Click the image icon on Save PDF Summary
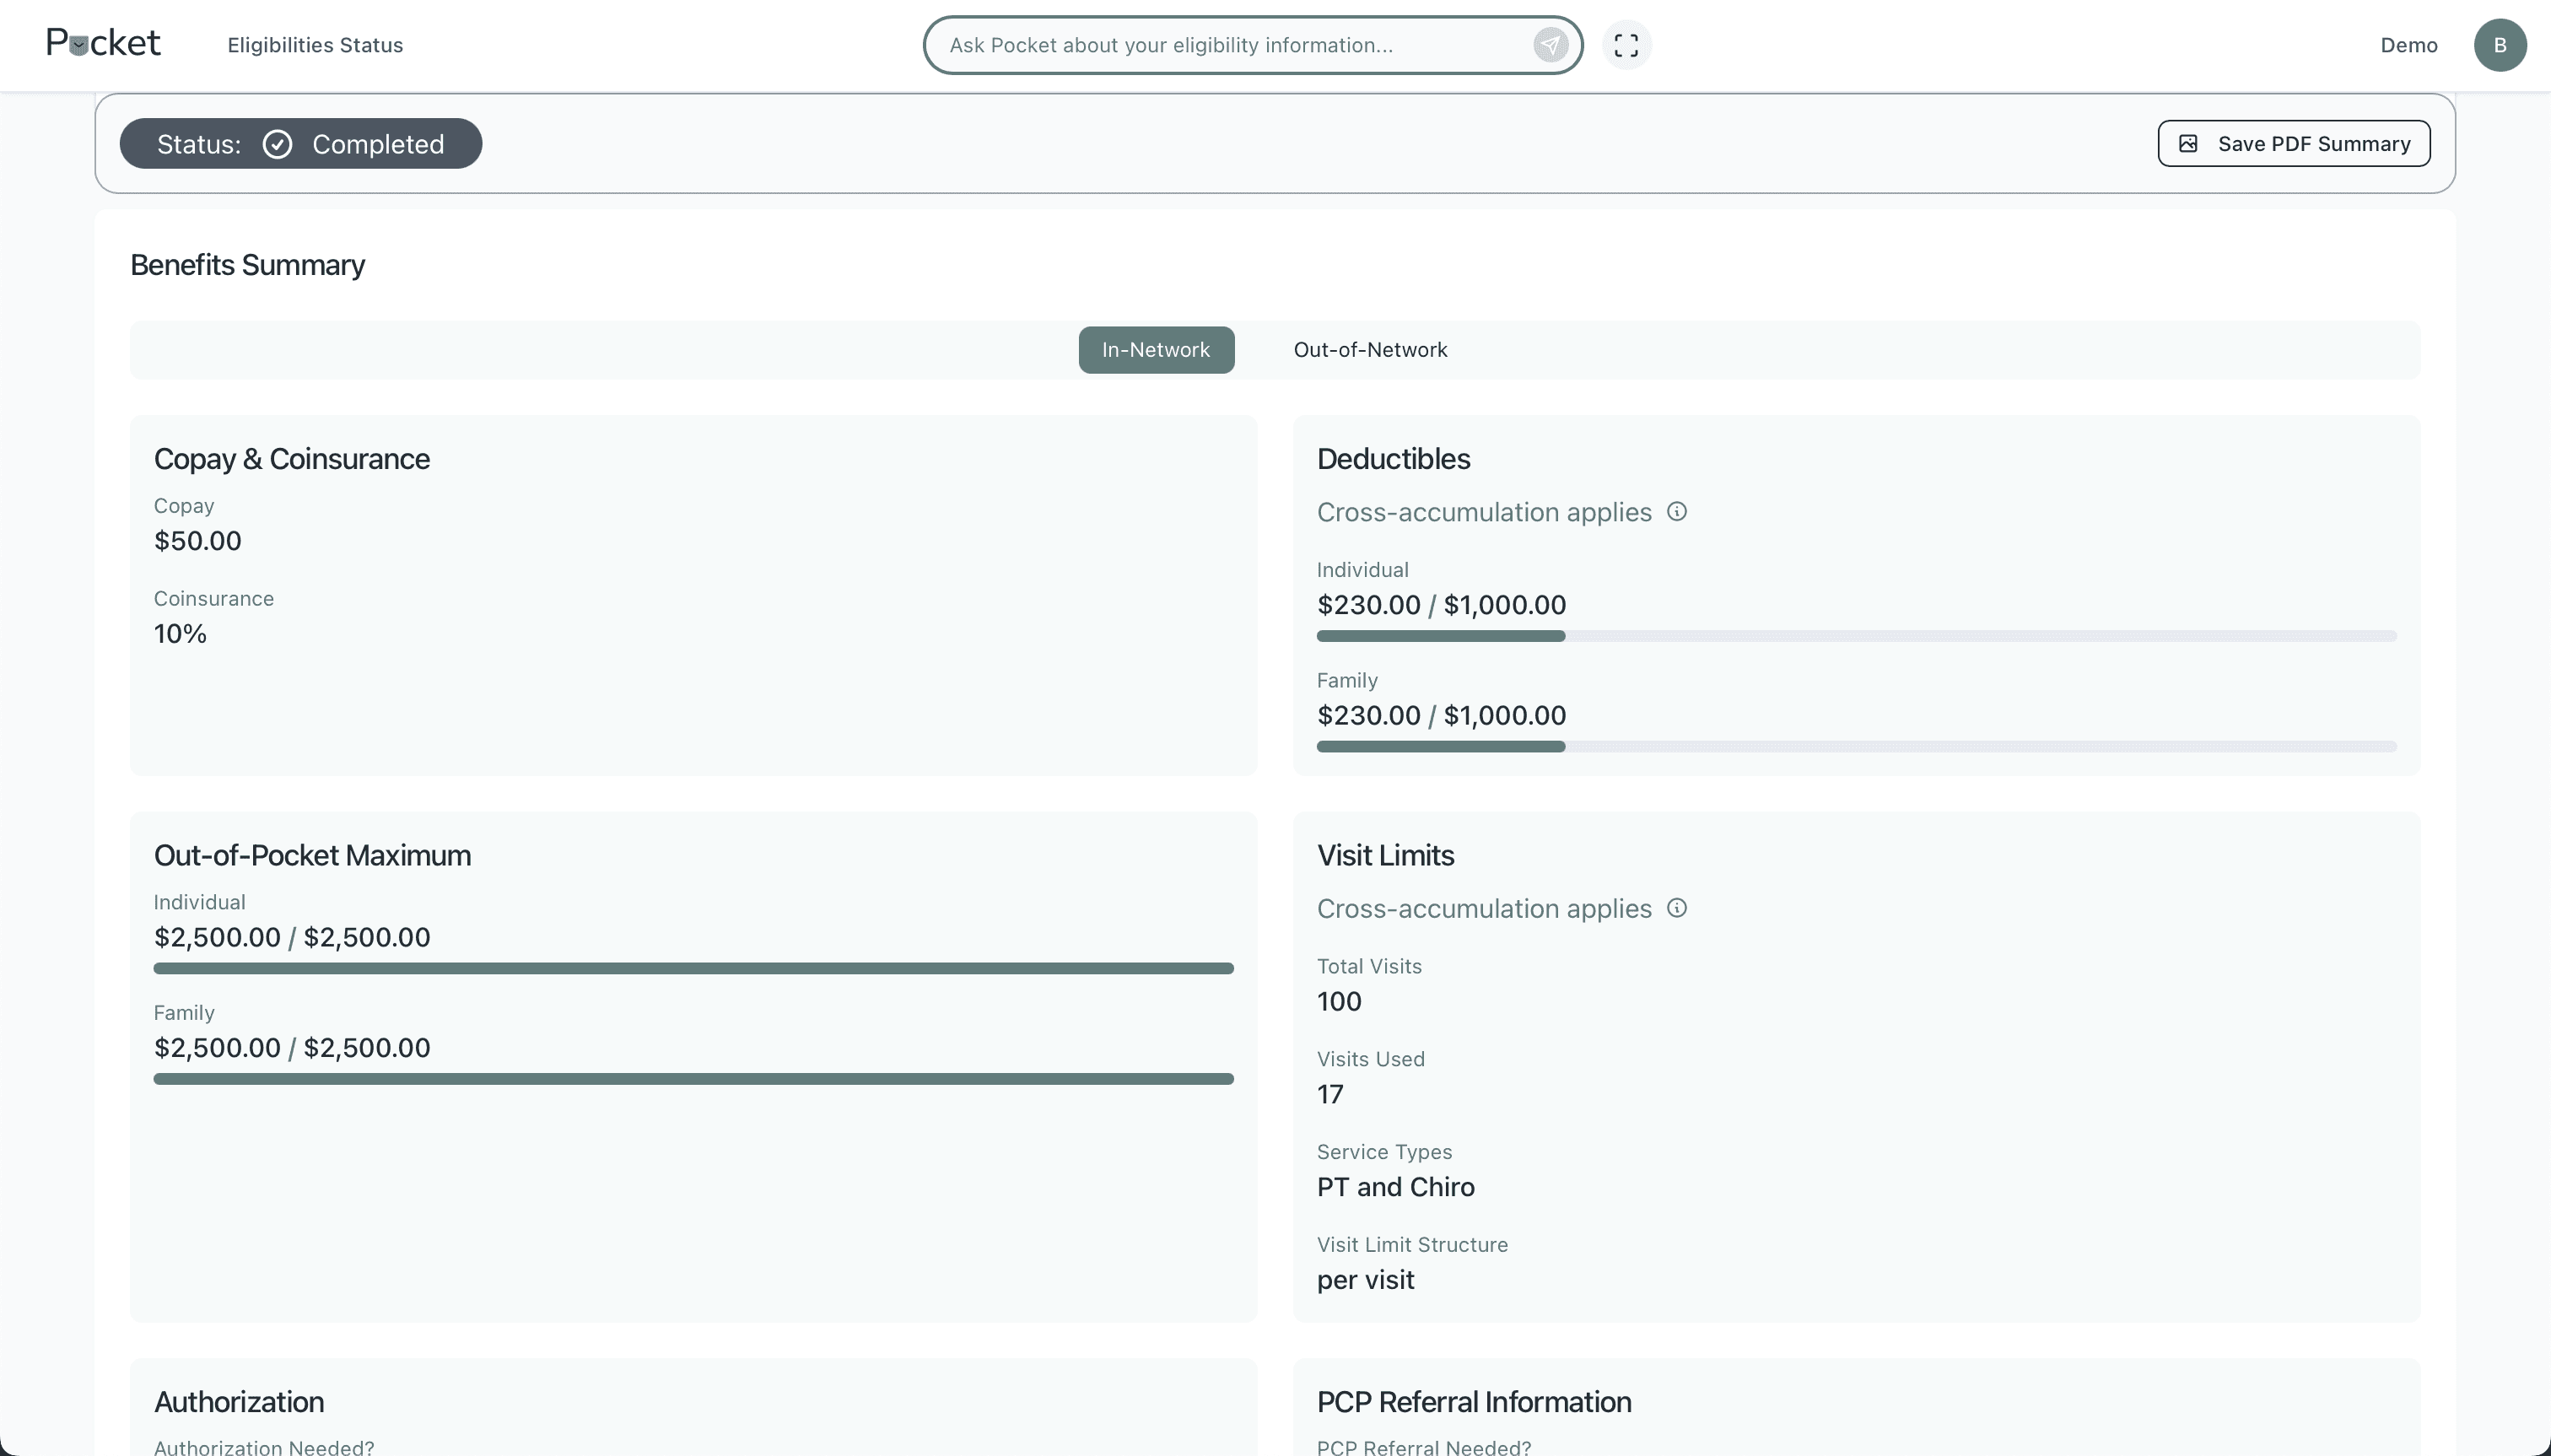 pos(2188,144)
